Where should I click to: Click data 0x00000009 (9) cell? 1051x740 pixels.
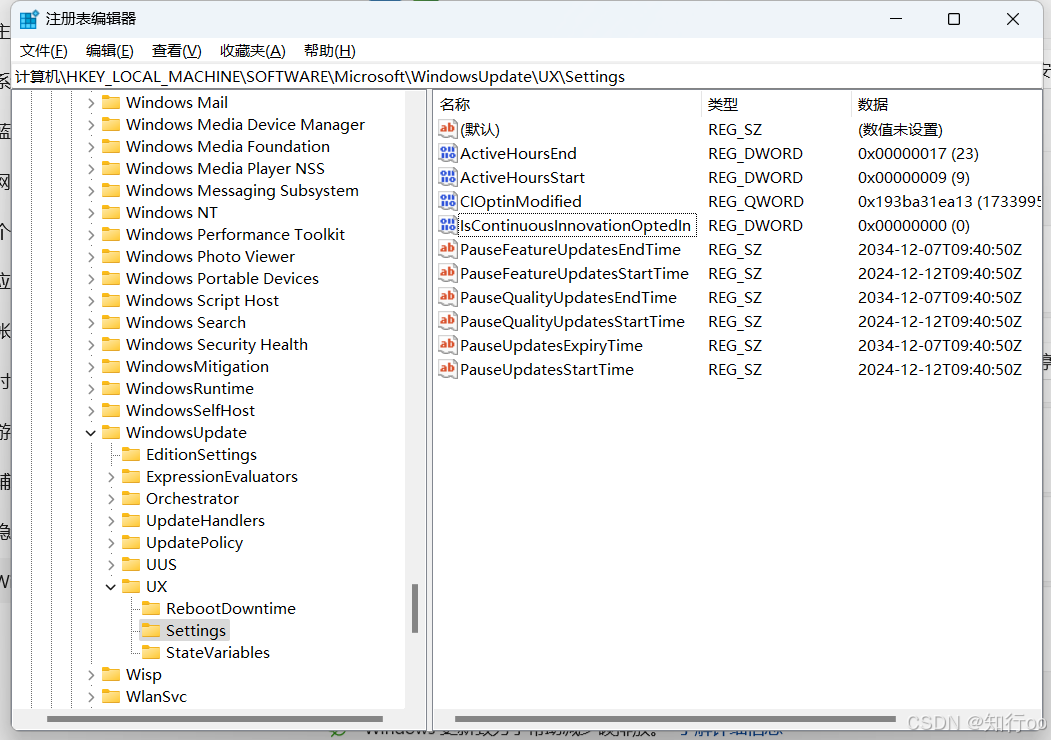914,178
